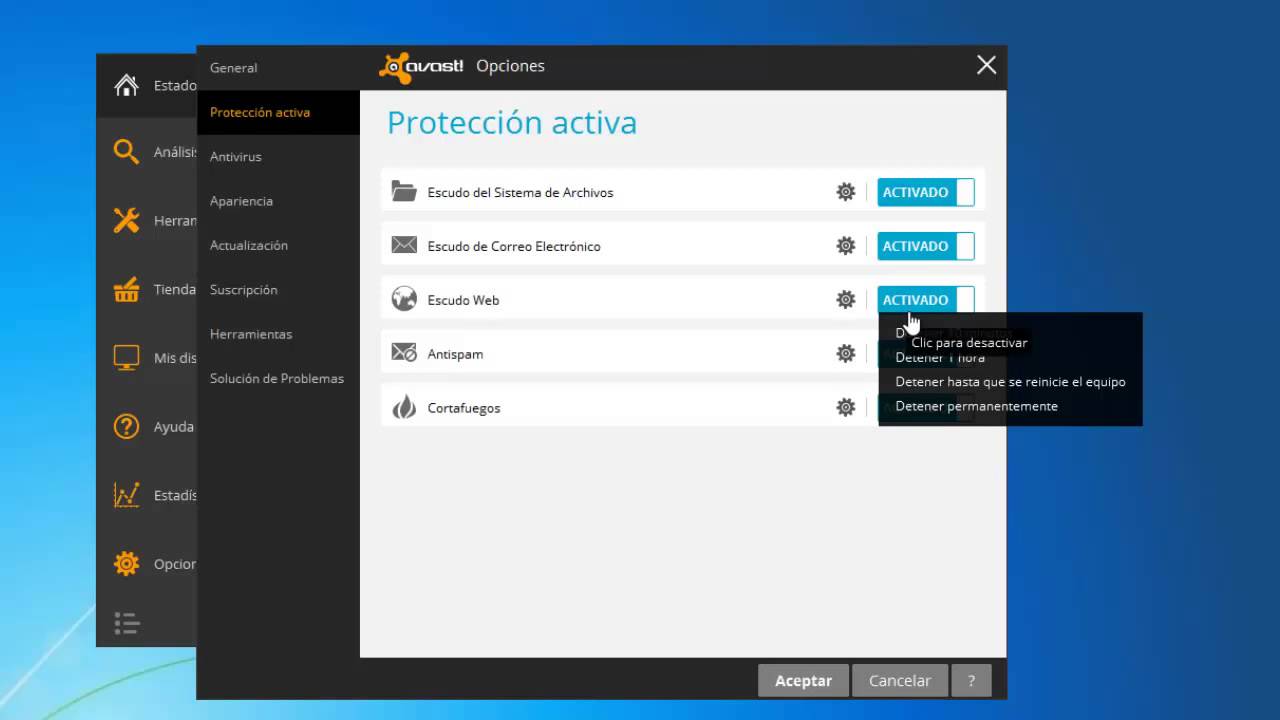
Task: Toggle Escudo Web ACTIVADO switch
Action: (x=926, y=300)
